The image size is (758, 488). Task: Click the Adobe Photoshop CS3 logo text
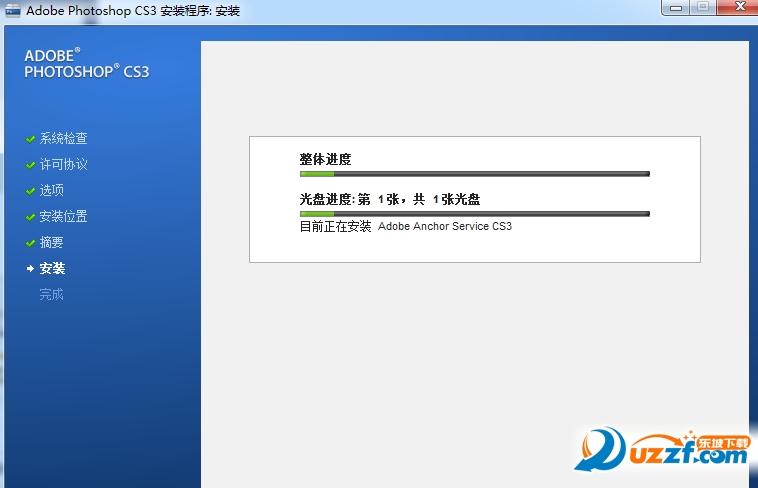[x=87, y=64]
